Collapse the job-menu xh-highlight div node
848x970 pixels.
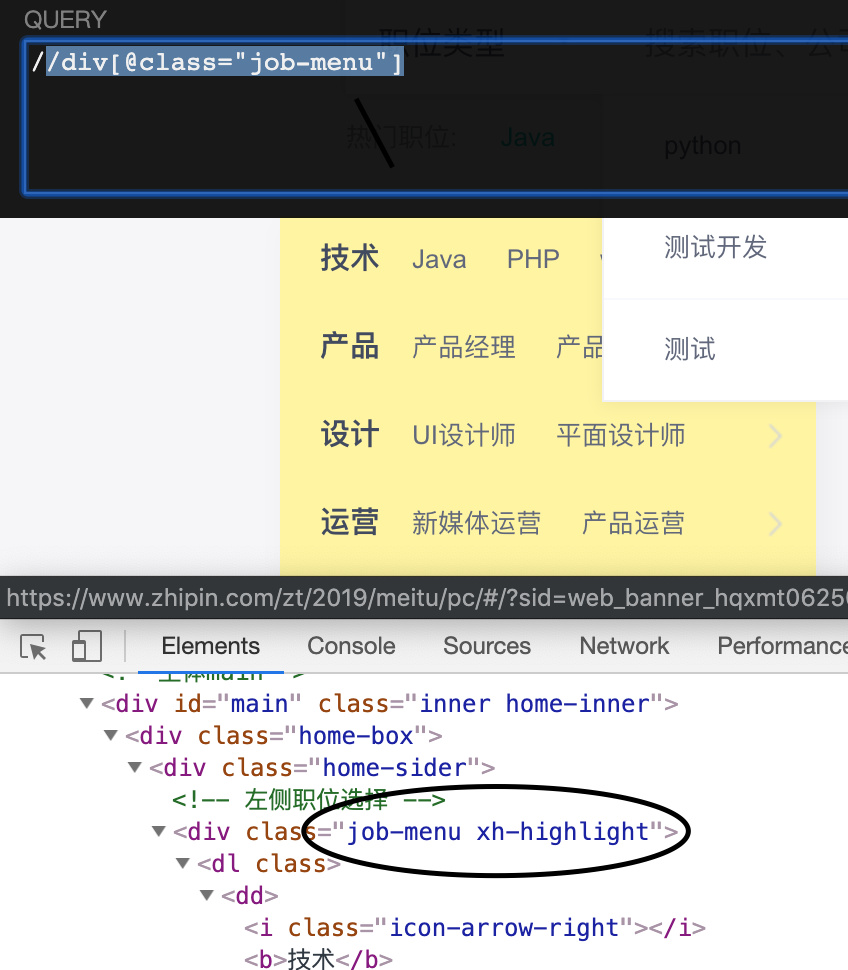pos(159,831)
